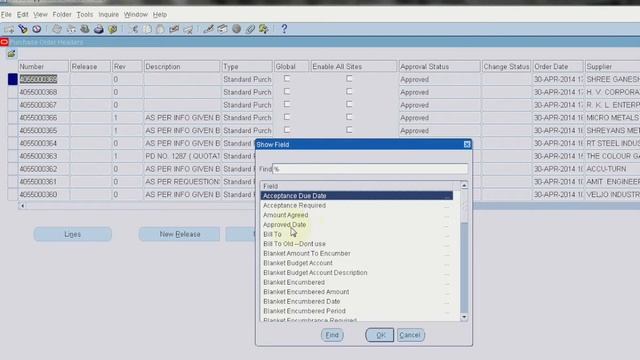Toggle Enable All Sites for order 4055000366
640x360 pixels.
tap(349, 117)
